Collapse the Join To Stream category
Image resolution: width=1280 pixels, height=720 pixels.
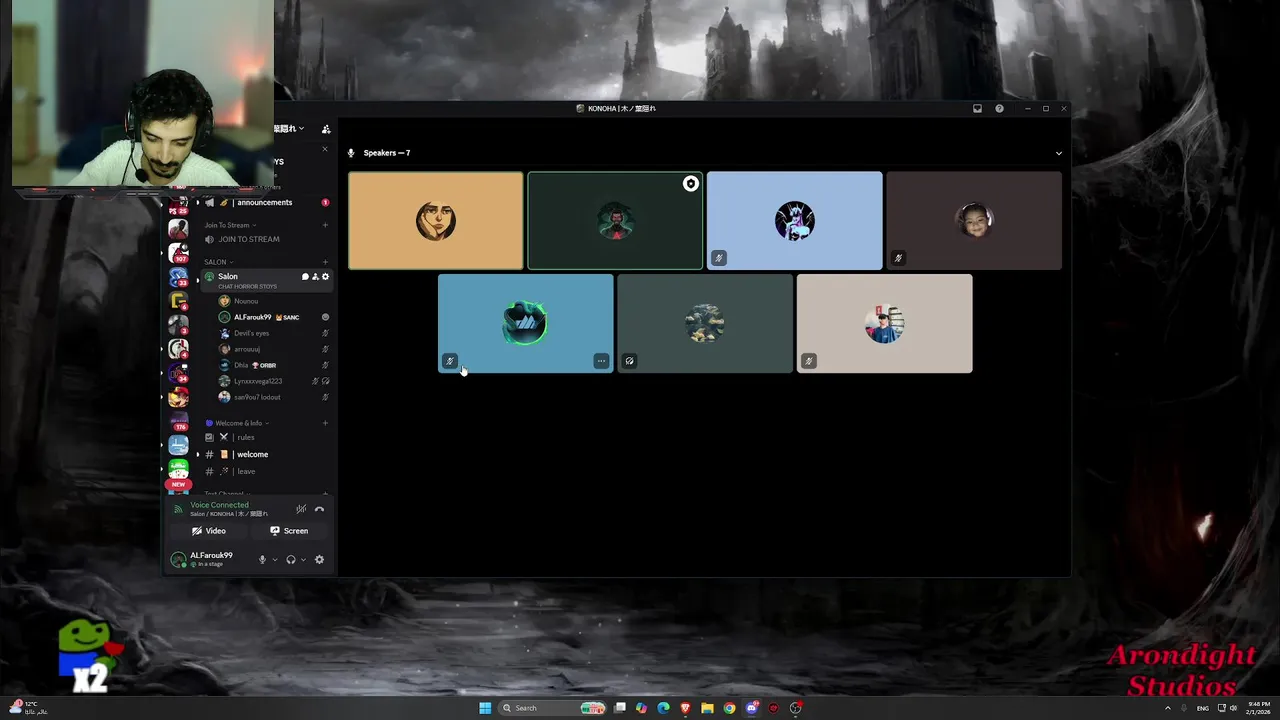(230, 225)
